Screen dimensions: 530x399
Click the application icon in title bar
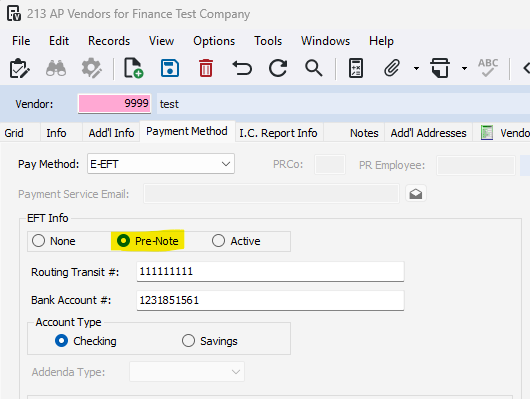click(14, 14)
